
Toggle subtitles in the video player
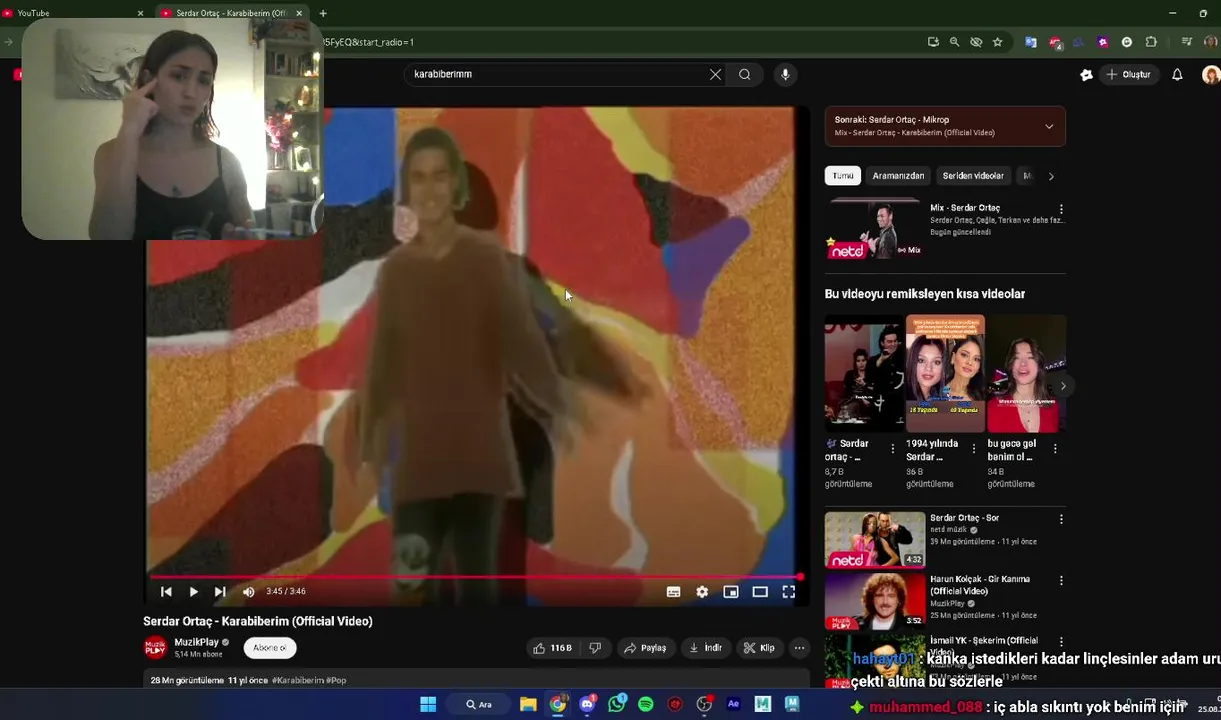click(673, 592)
